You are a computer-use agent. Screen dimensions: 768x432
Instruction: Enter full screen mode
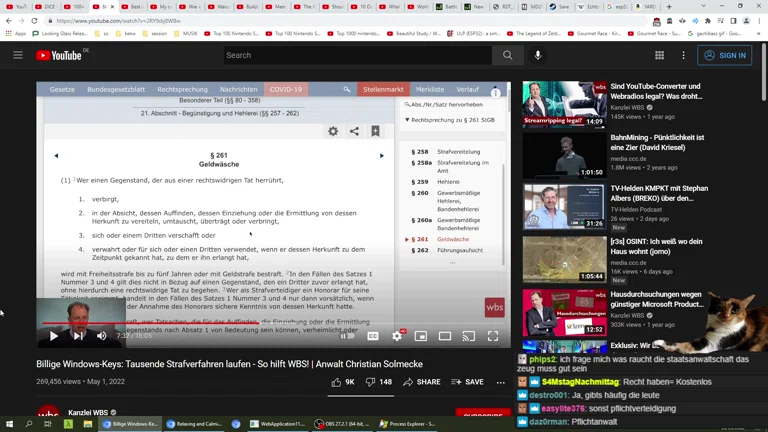click(493, 336)
